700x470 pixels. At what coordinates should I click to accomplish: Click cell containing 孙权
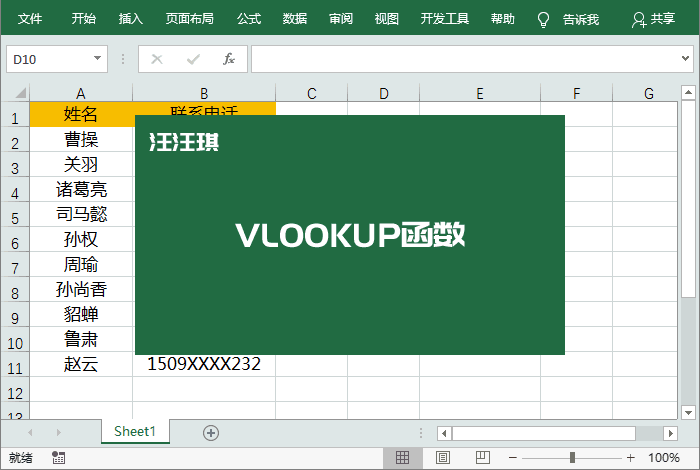(81, 239)
